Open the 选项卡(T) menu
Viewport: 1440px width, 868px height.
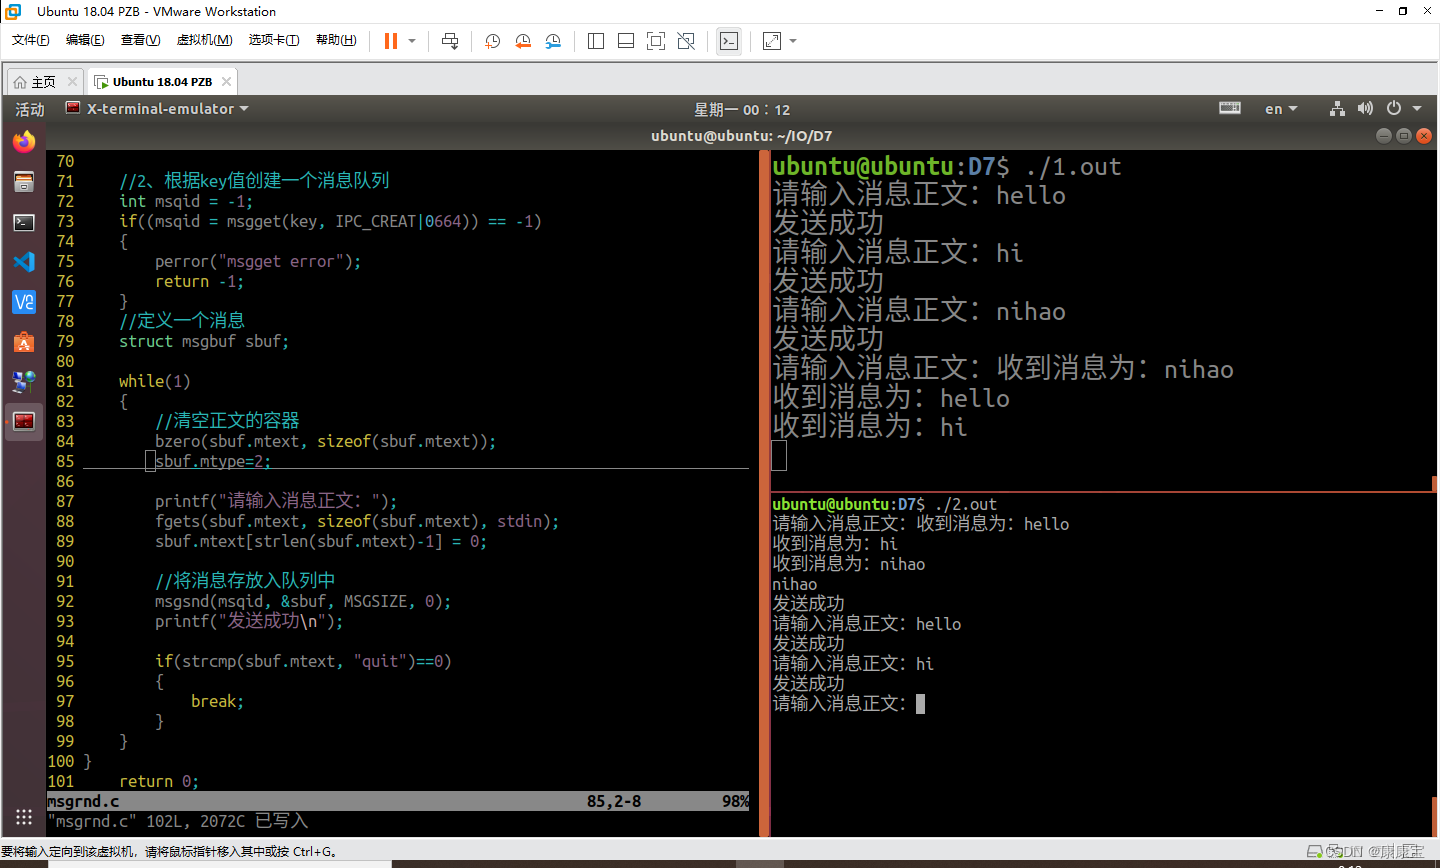(x=274, y=40)
